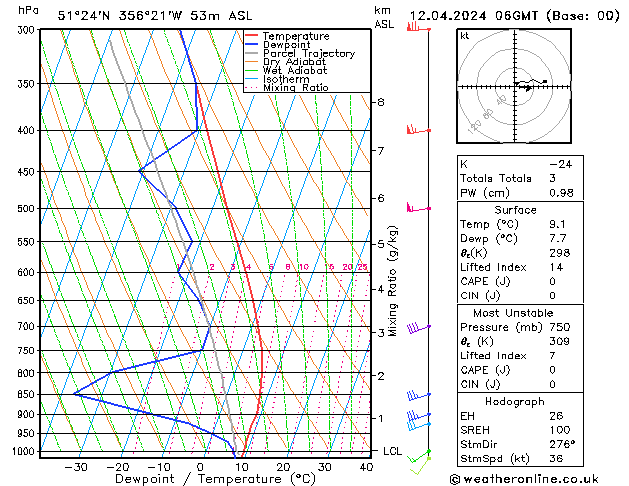The image size is (629, 486).
Task: Click the SREH value 100
Action: (x=560, y=430)
